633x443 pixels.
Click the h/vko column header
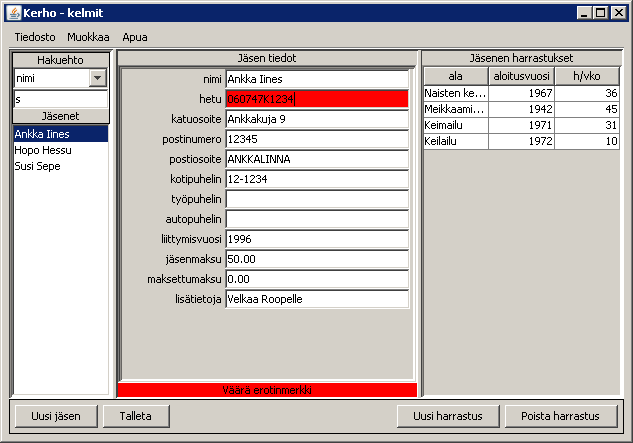click(x=587, y=75)
